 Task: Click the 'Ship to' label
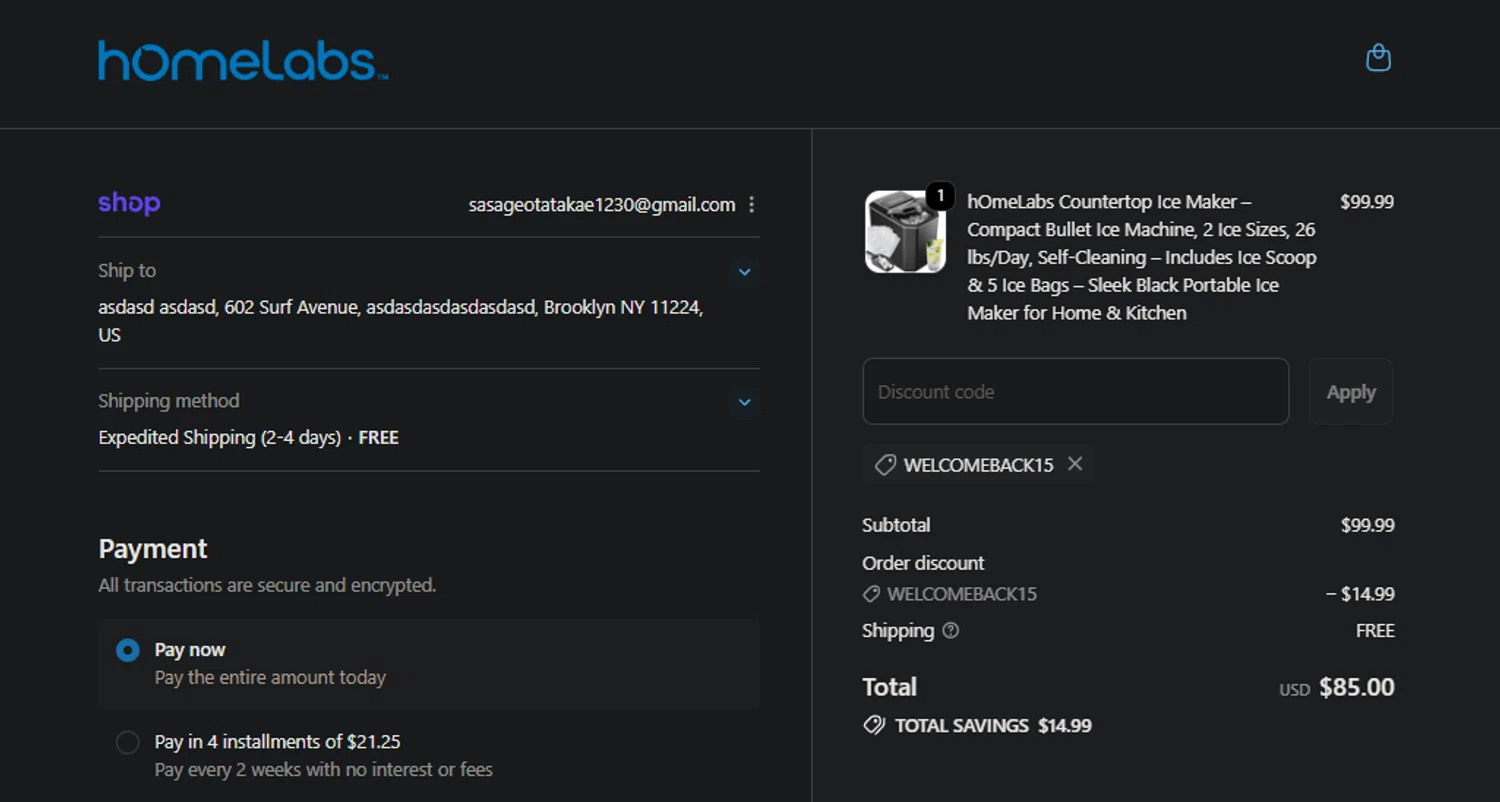pyautogui.click(x=127, y=271)
